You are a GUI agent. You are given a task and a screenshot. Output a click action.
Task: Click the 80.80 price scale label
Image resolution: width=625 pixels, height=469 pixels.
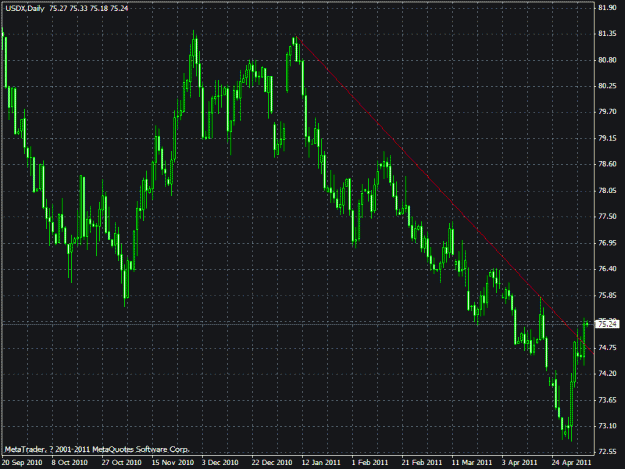607,60
